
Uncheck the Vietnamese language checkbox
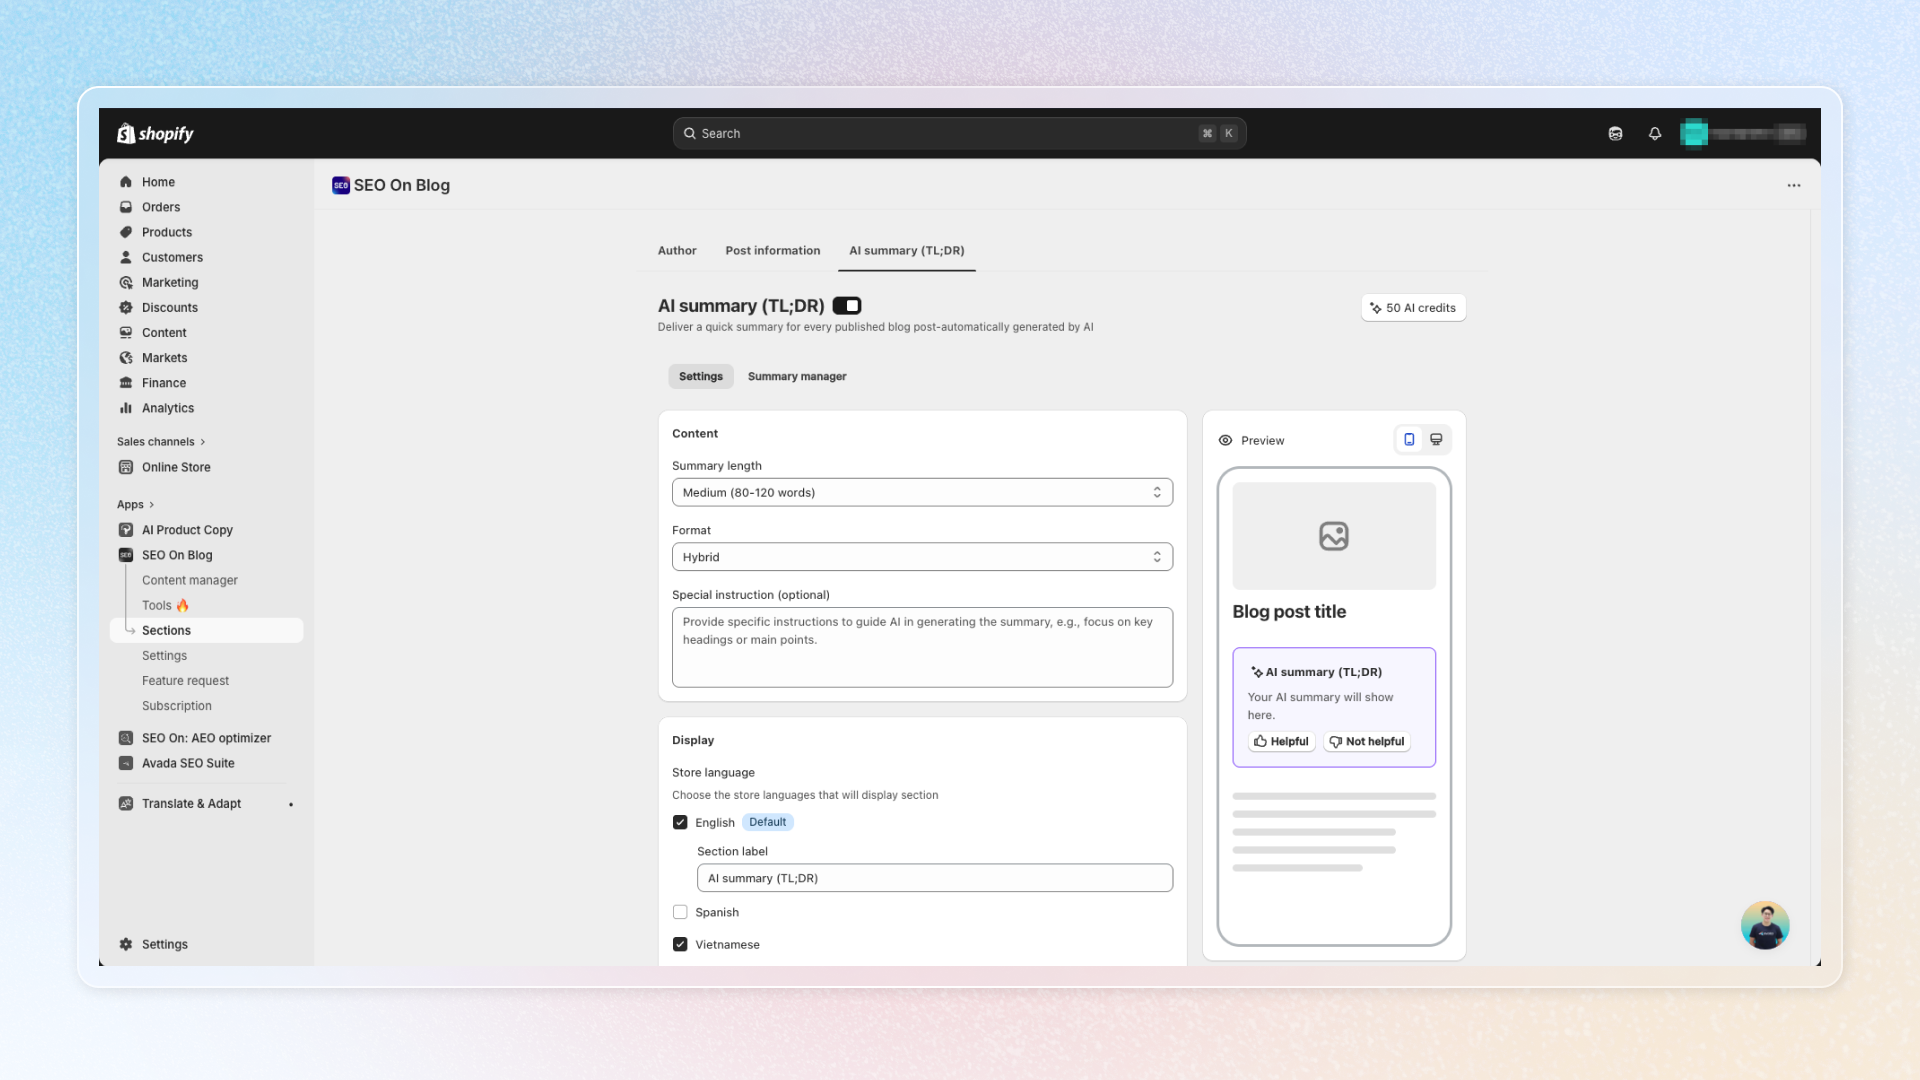[x=680, y=944]
